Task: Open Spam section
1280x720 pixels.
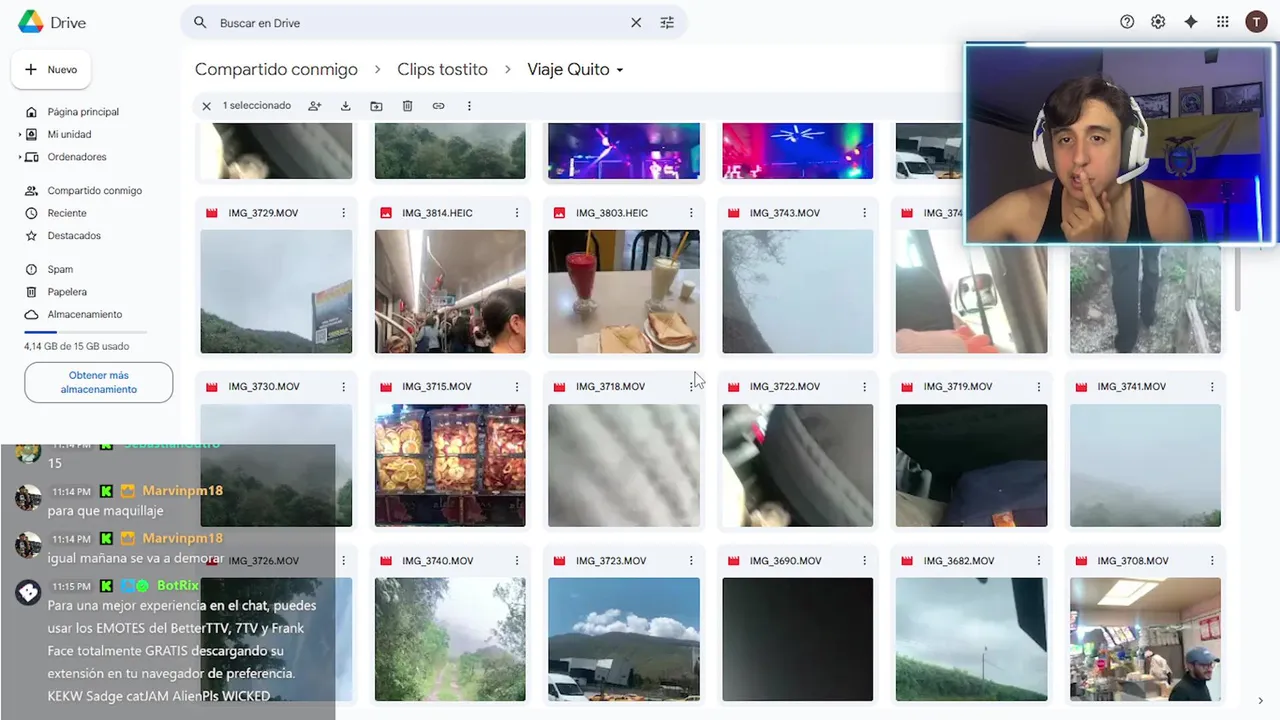Action: point(60,269)
